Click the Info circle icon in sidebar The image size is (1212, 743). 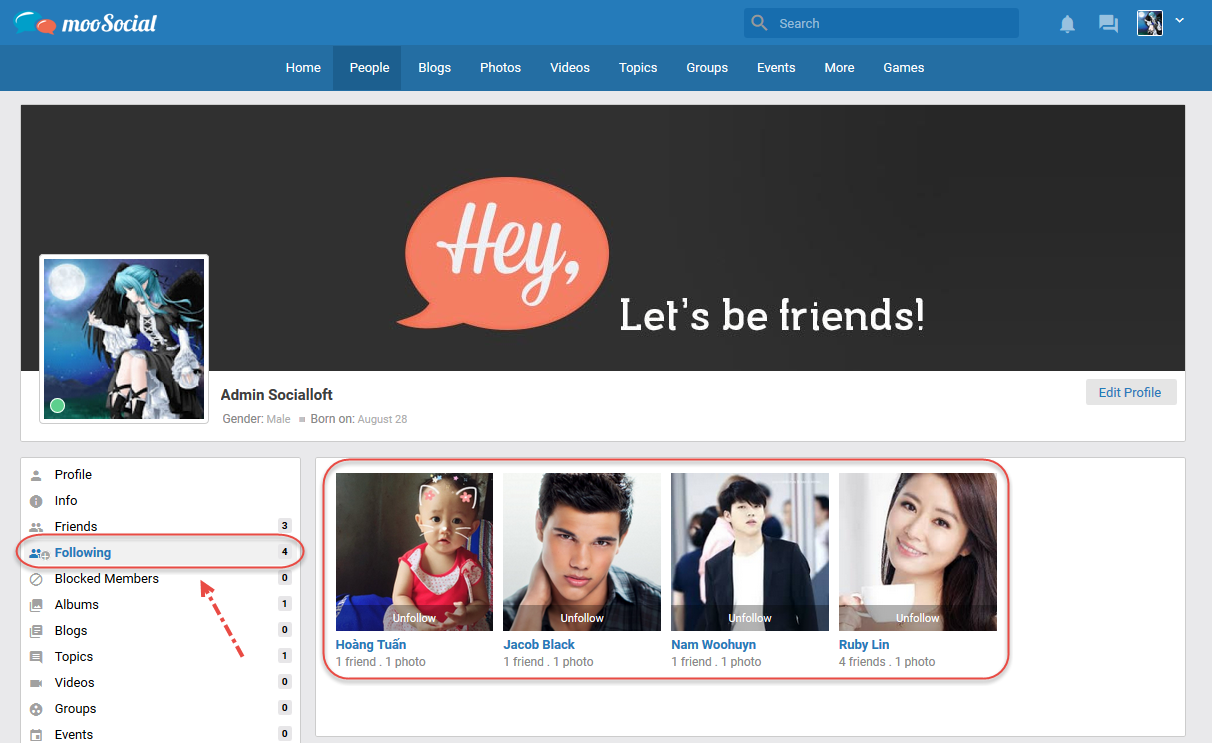(x=36, y=501)
